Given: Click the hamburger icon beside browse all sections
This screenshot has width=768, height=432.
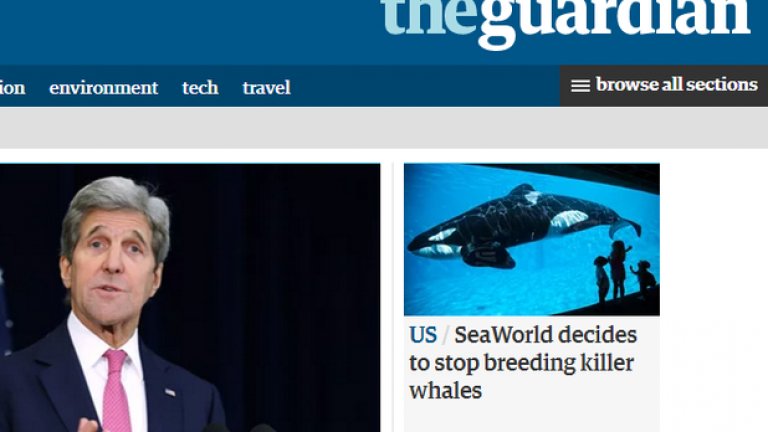Looking at the screenshot, I should pyautogui.click(x=580, y=86).
